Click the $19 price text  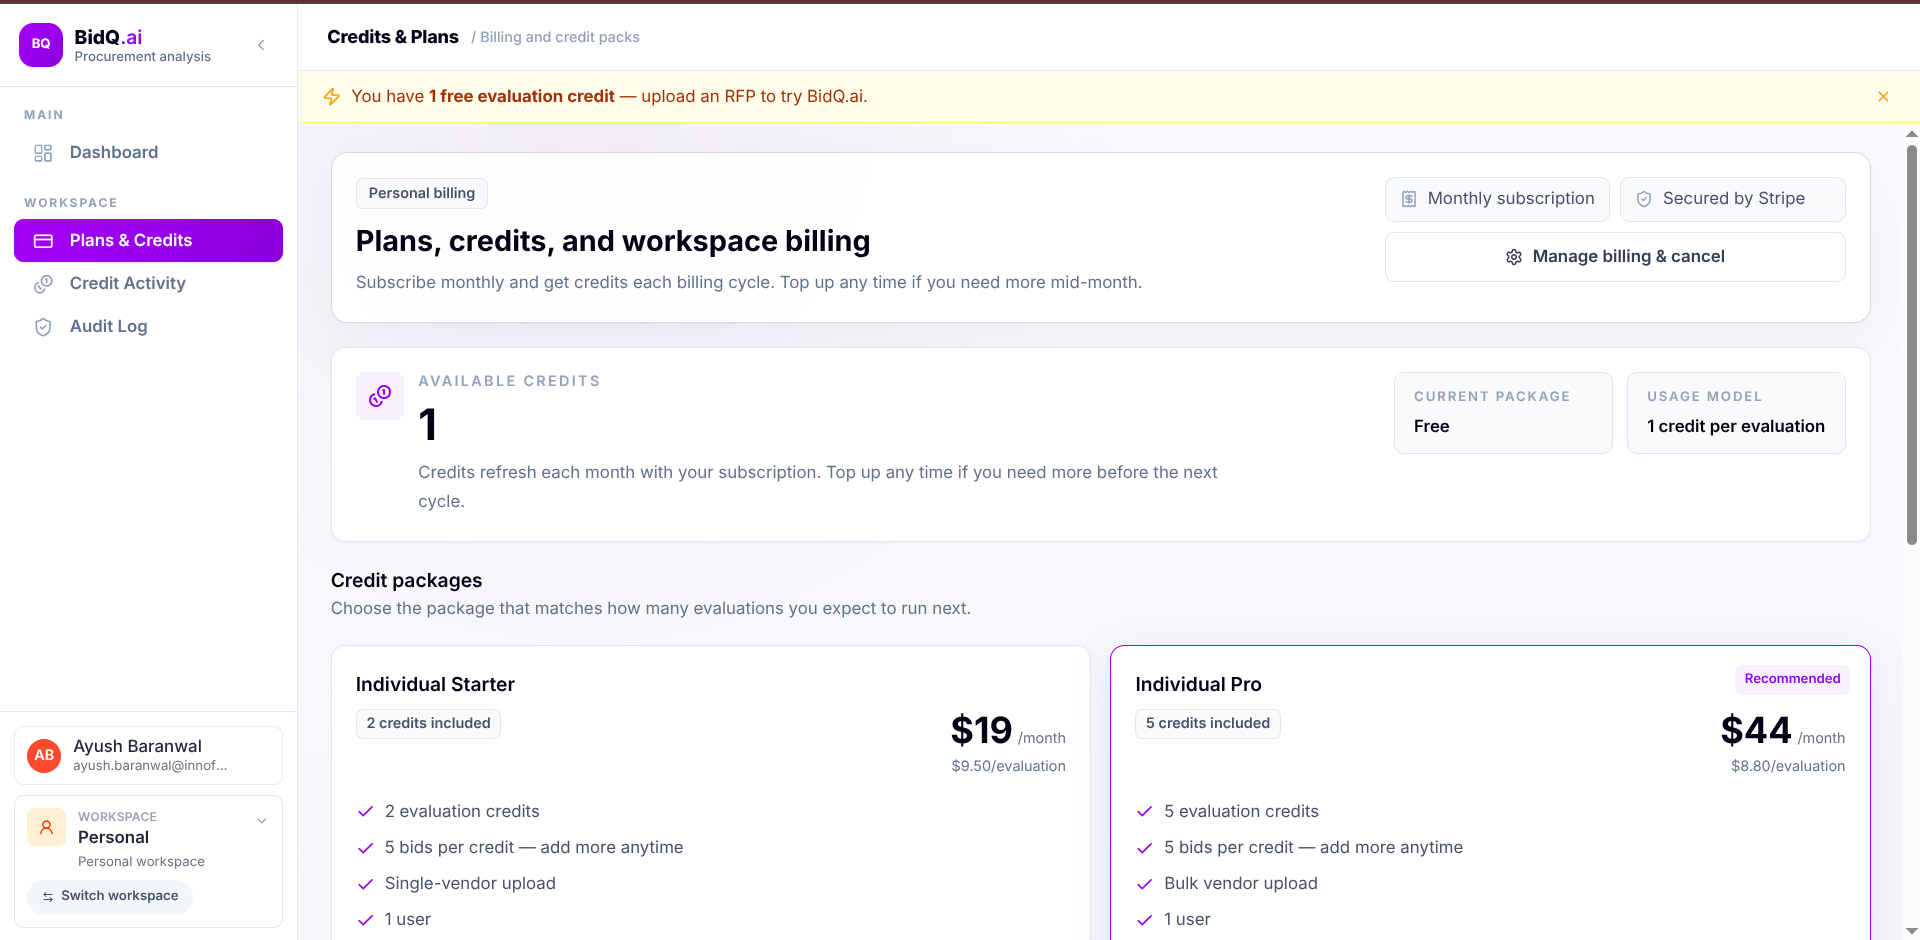click(x=981, y=731)
